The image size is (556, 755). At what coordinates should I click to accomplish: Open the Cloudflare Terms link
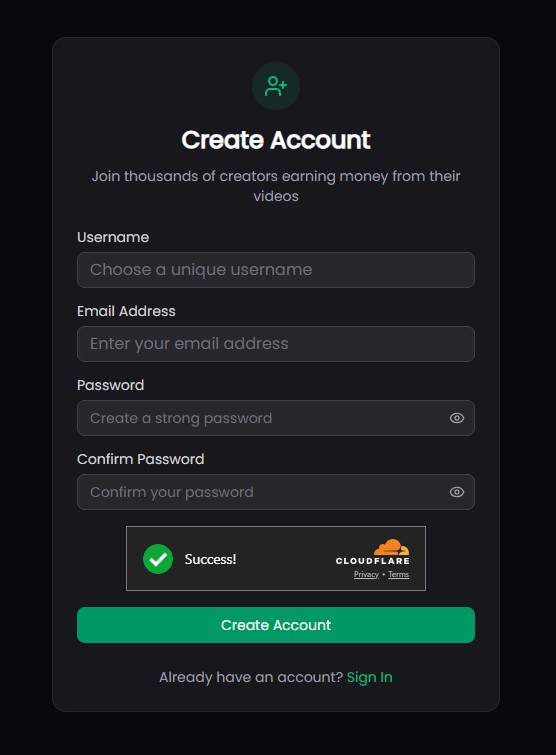point(399,574)
